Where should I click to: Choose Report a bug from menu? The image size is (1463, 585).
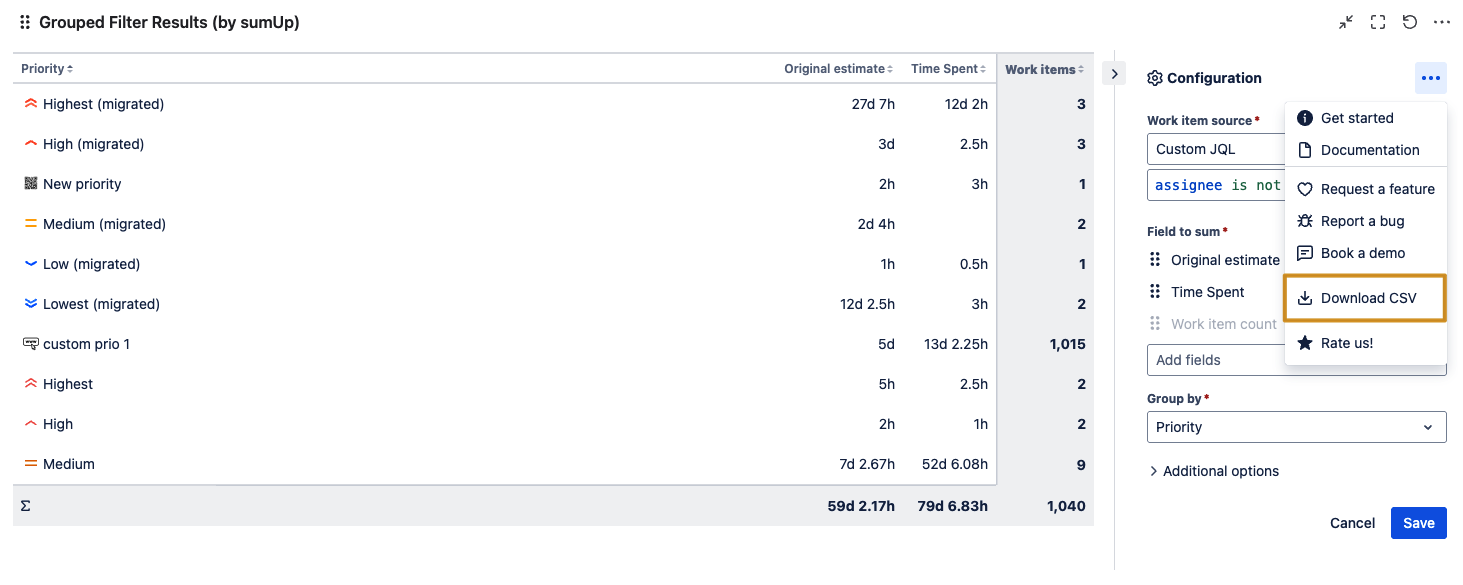pos(1362,221)
